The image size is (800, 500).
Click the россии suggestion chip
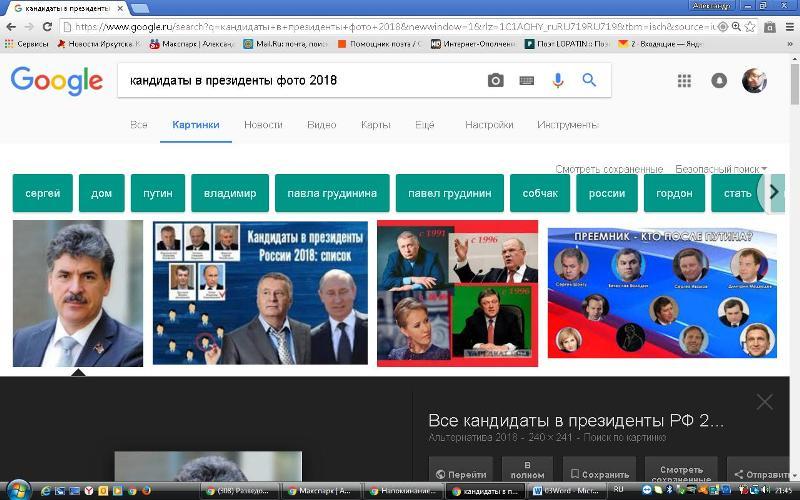click(607, 193)
